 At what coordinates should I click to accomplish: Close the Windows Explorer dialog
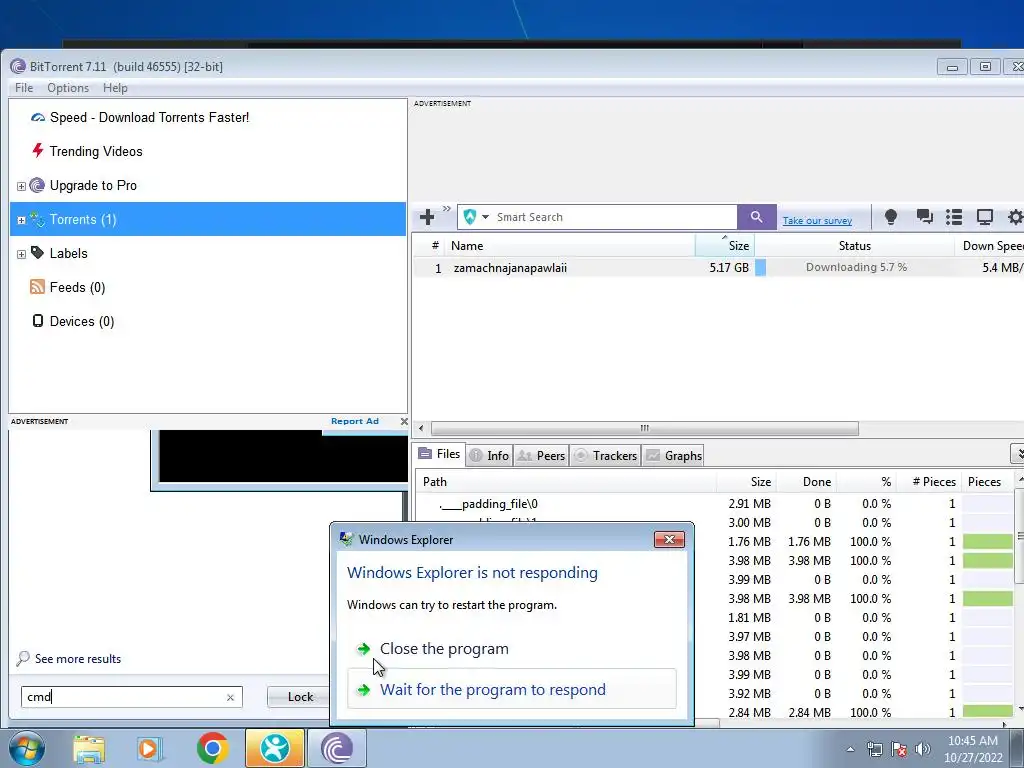pyautogui.click(x=669, y=539)
